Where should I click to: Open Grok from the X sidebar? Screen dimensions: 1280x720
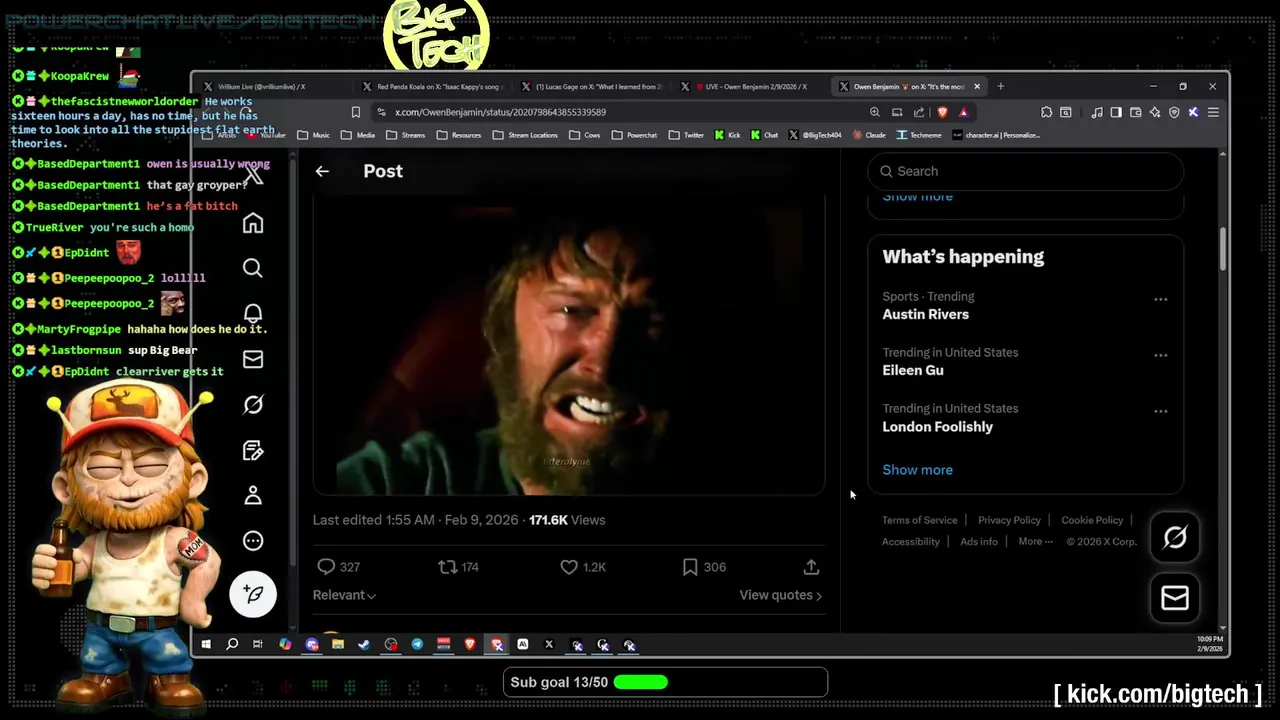point(253,404)
